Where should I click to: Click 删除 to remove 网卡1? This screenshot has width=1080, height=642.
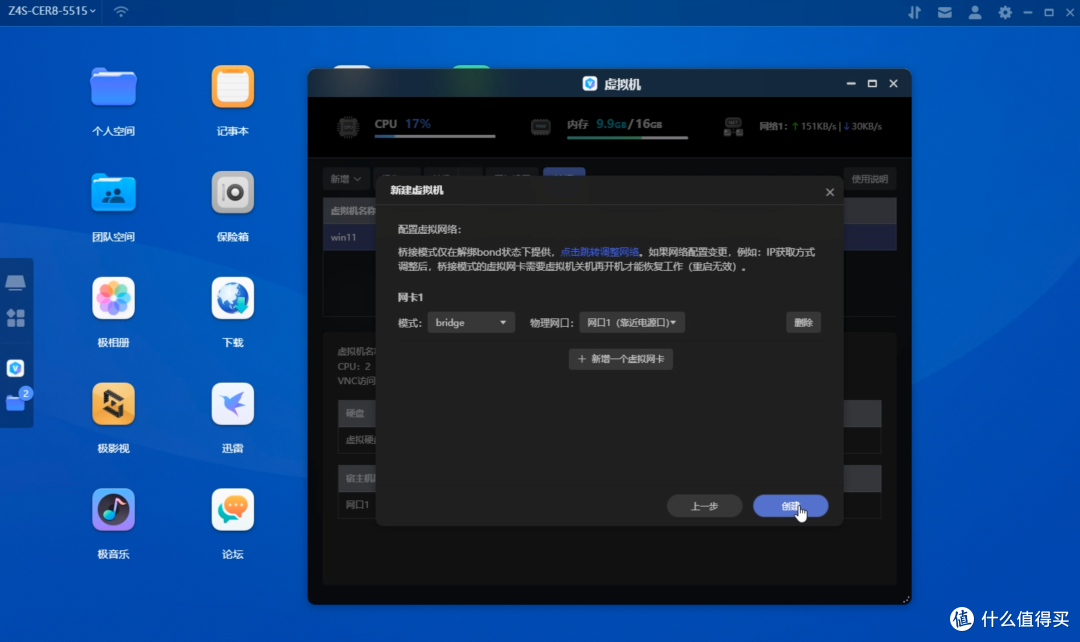pyautogui.click(x=803, y=322)
